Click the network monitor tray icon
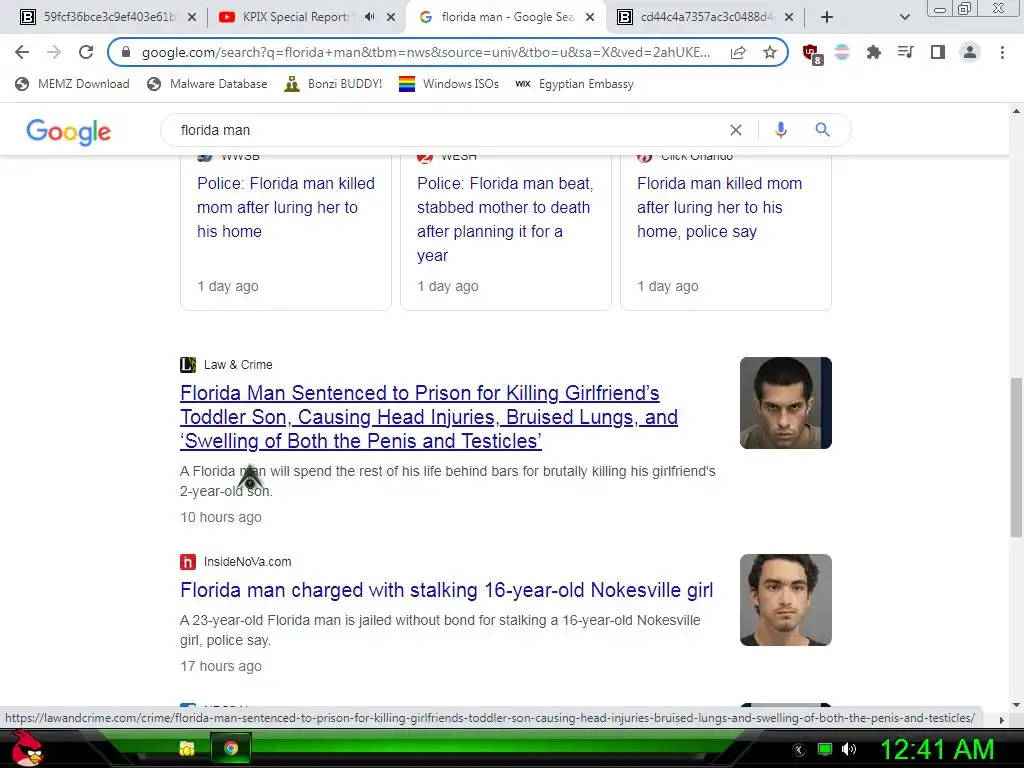This screenshot has height=768, width=1024. point(825,749)
